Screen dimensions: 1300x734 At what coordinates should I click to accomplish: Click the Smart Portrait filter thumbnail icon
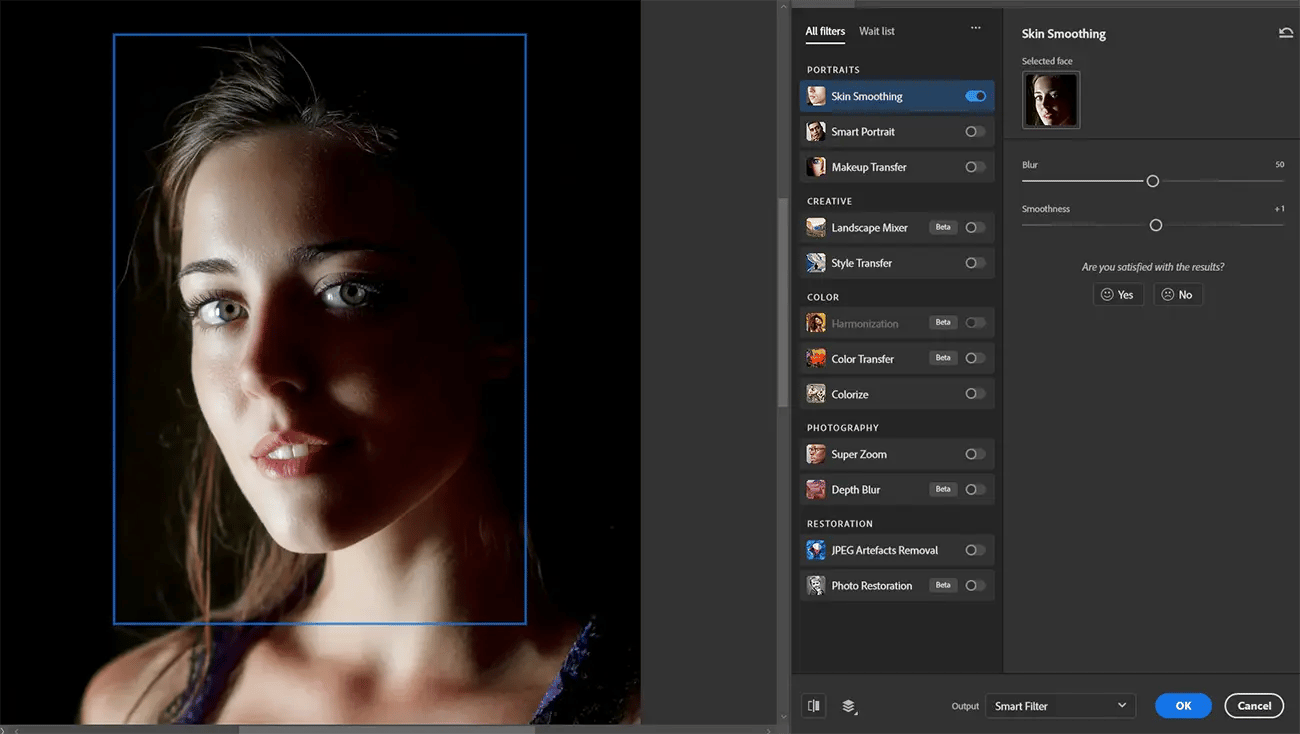816,131
